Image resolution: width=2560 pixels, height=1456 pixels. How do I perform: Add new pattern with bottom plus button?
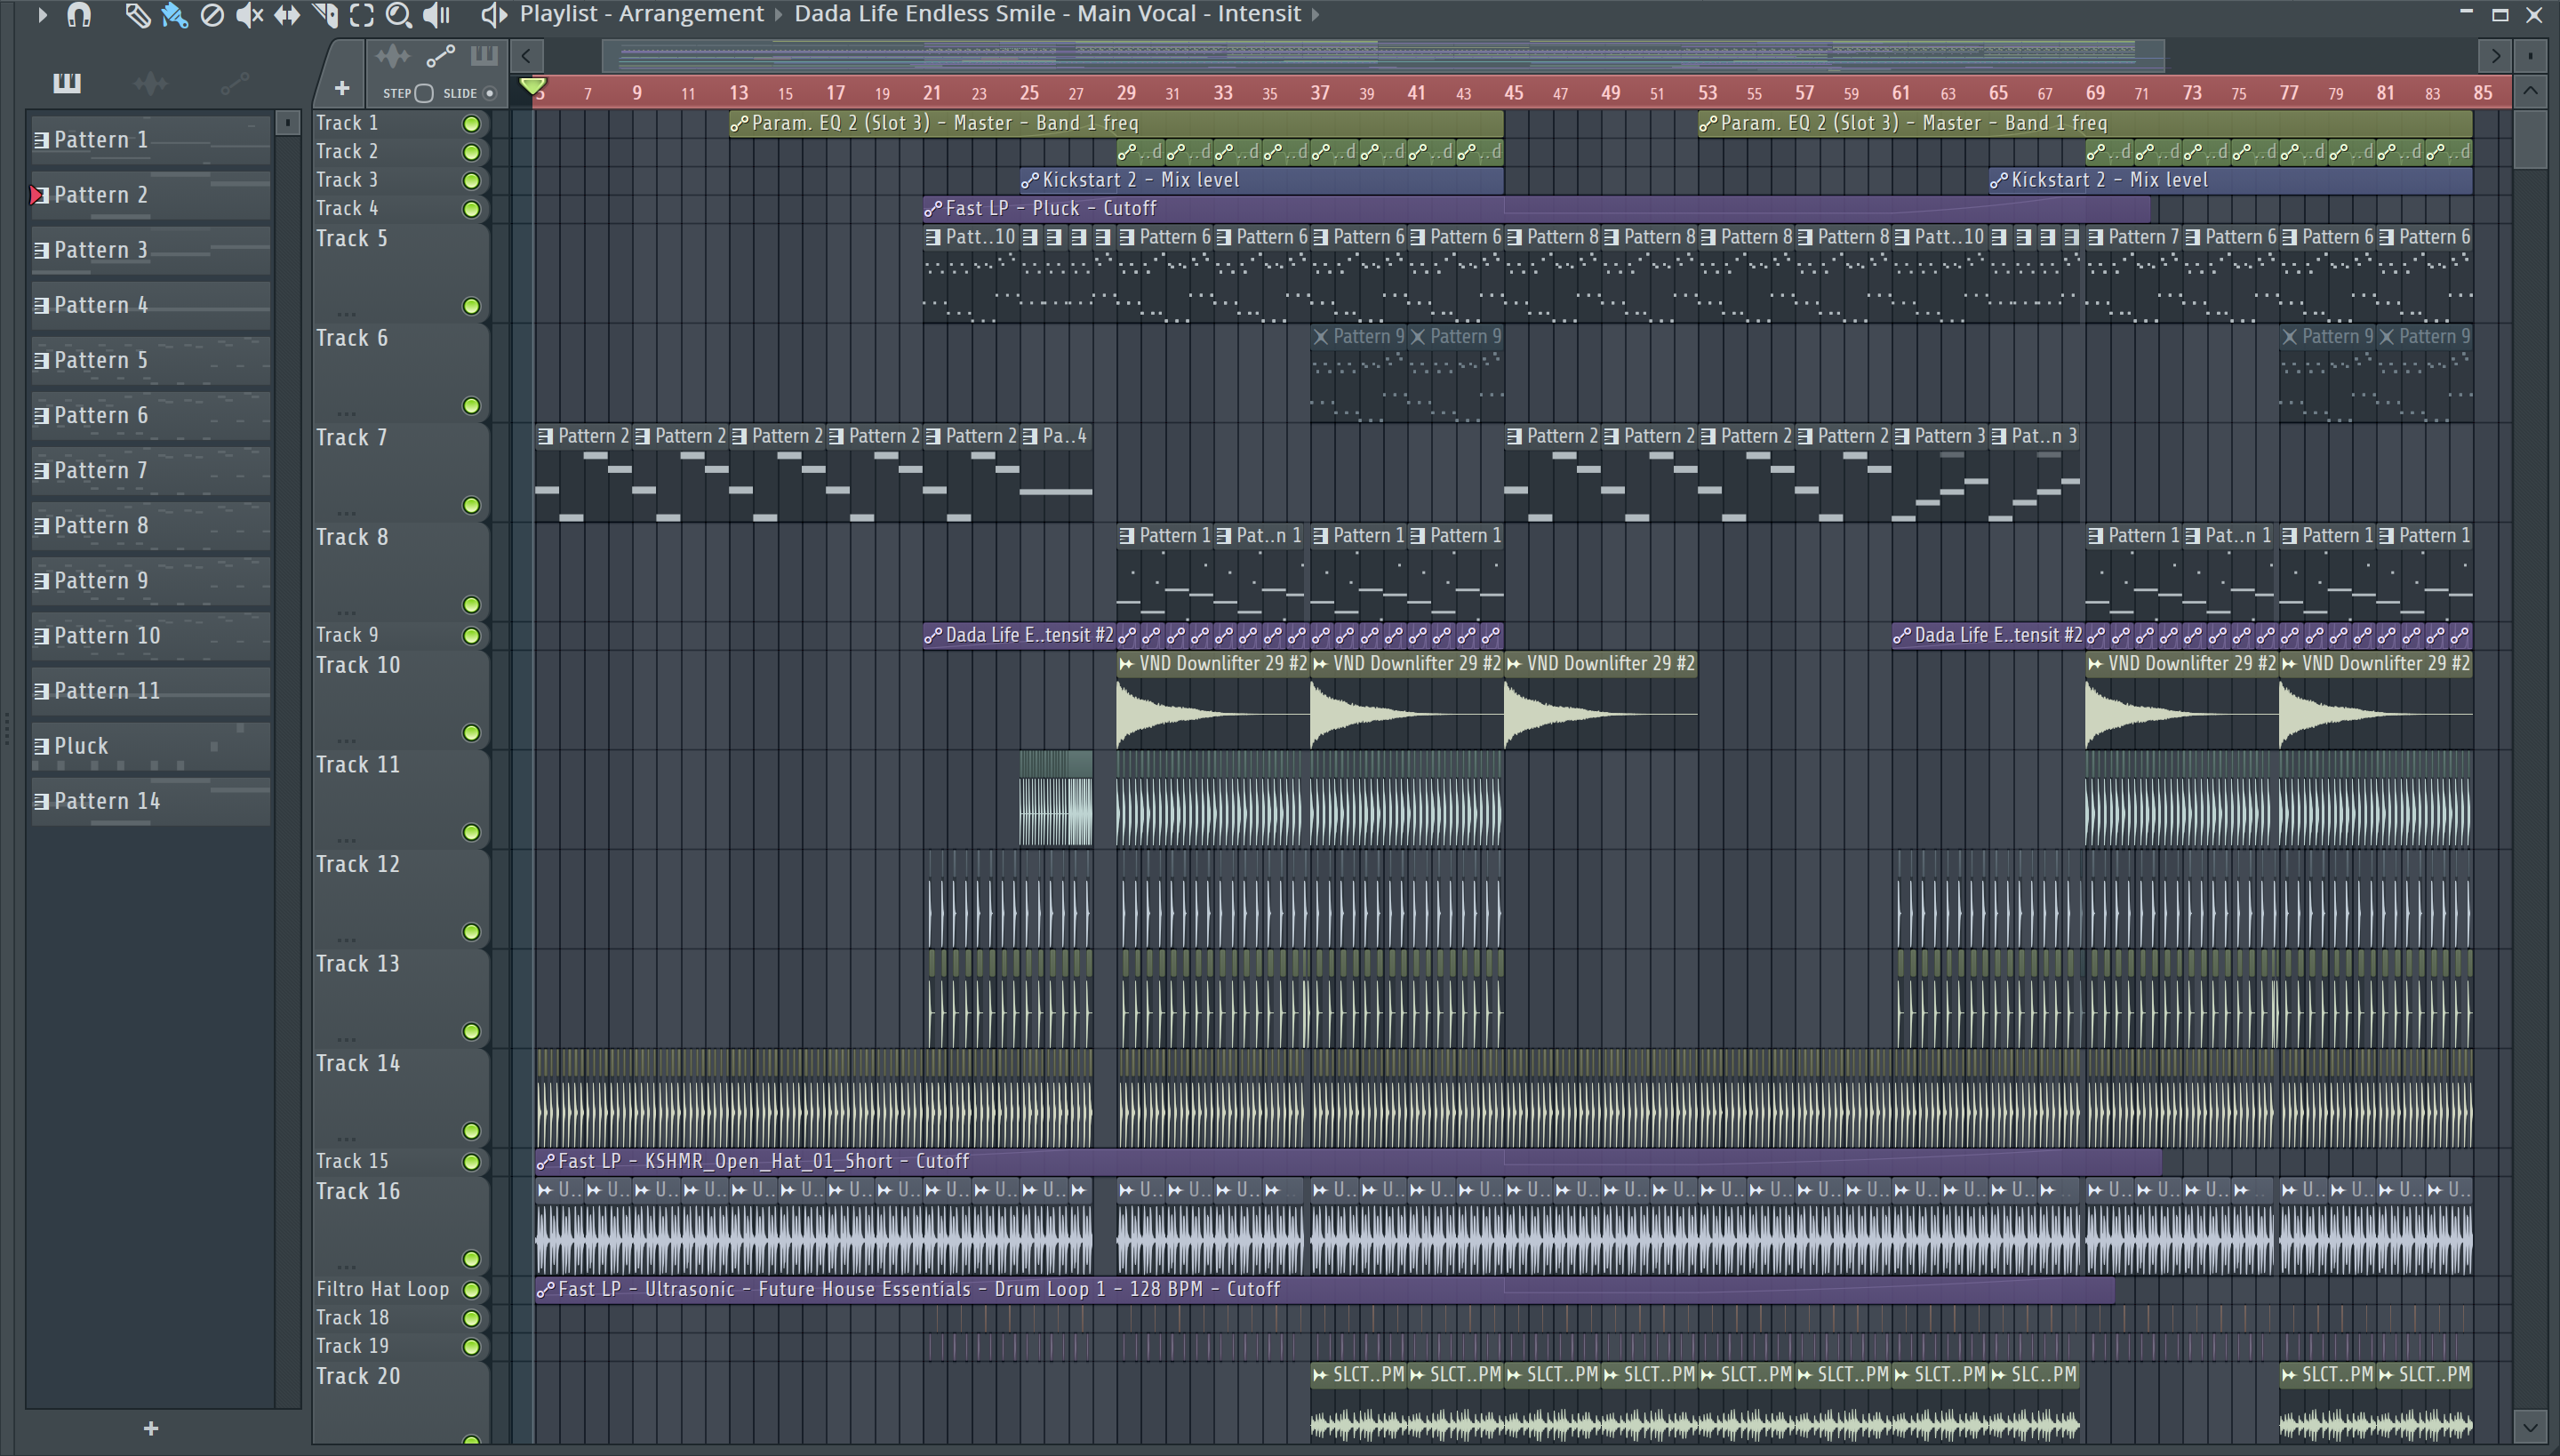click(151, 1428)
